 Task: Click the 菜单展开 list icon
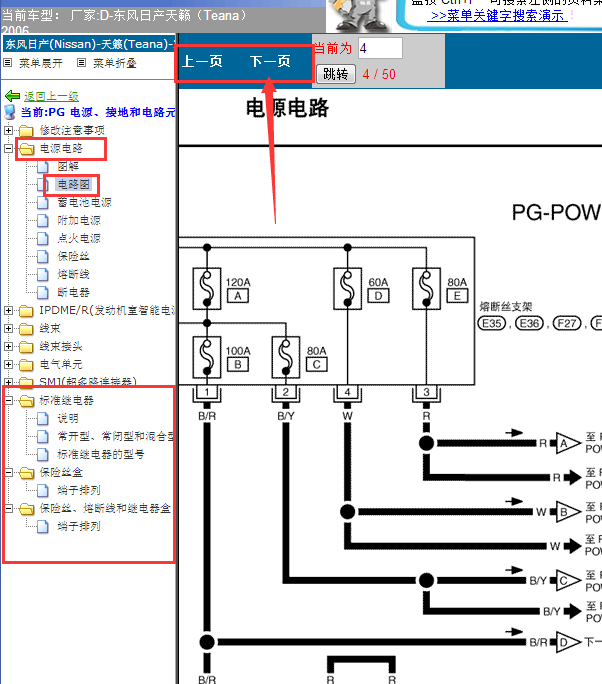pyautogui.click(x=7, y=63)
